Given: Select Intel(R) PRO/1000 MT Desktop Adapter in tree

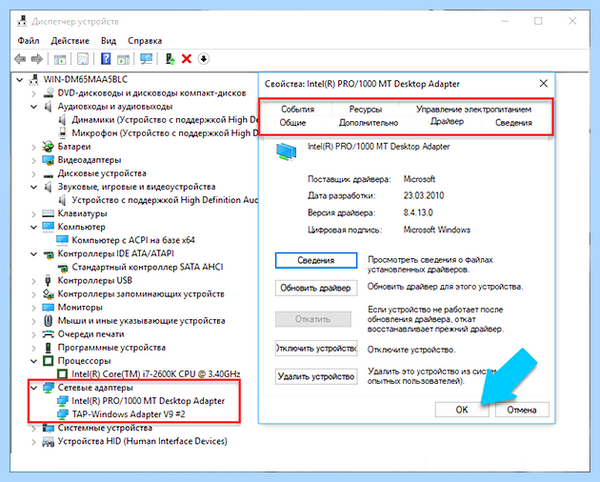Looking at the screenshot, I should tap(148, 401).
